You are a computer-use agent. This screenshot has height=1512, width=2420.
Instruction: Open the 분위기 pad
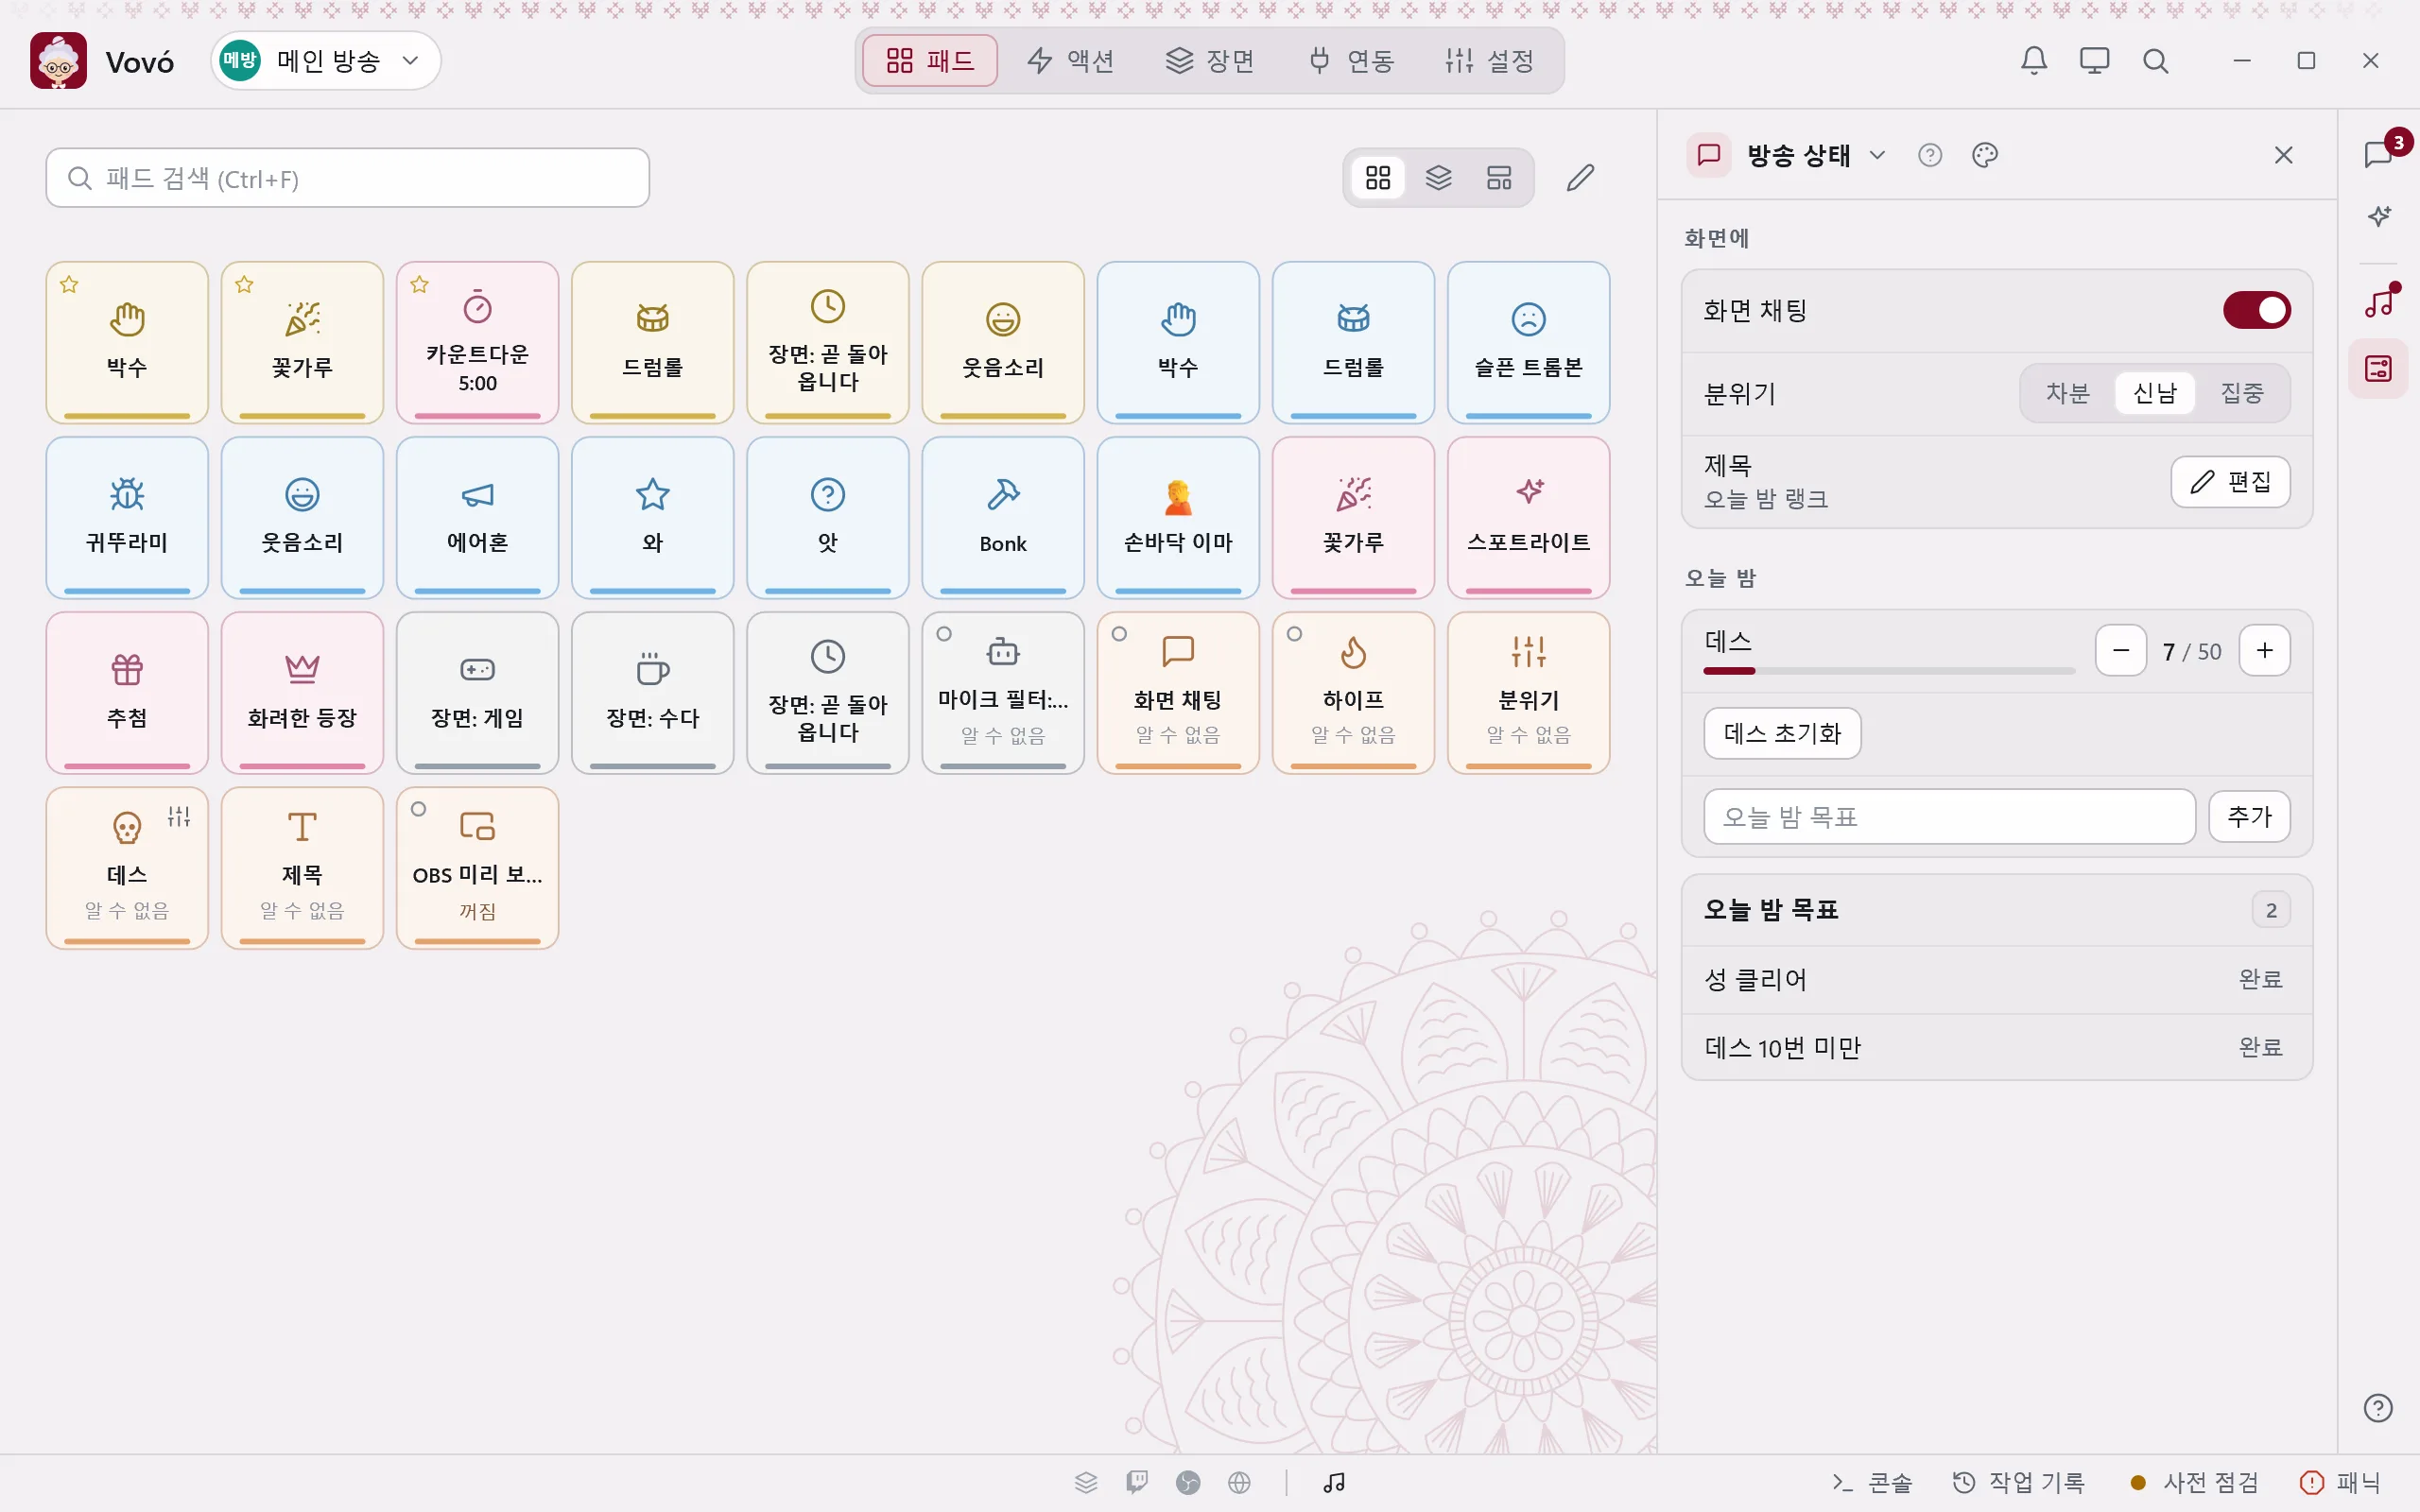tap(1528, 692)
